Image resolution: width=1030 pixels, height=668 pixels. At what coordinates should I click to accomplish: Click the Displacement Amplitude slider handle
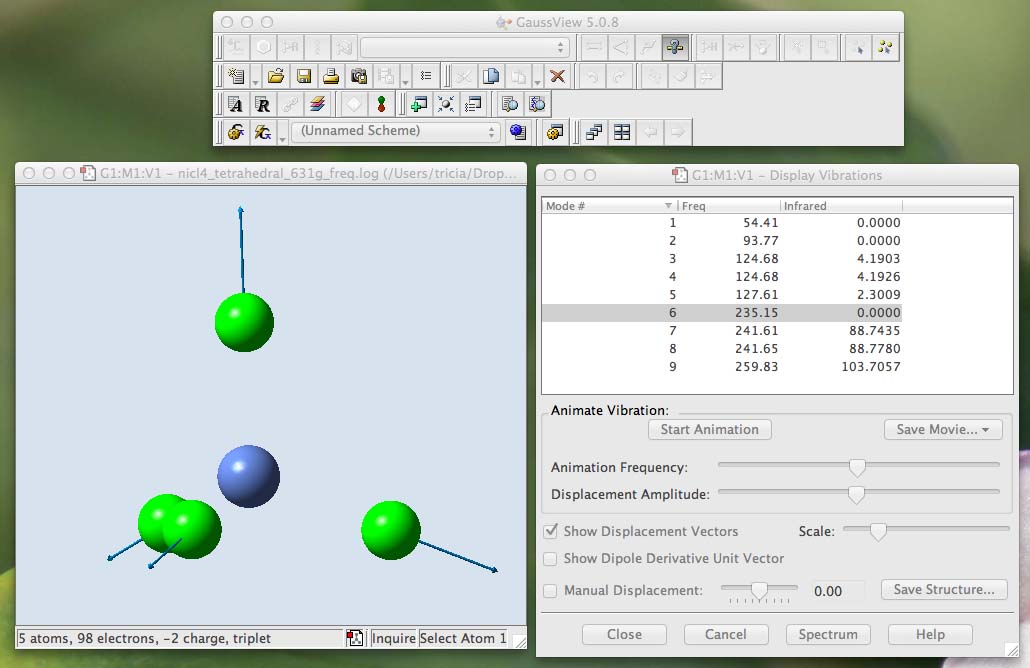click(x=856, y=494)
